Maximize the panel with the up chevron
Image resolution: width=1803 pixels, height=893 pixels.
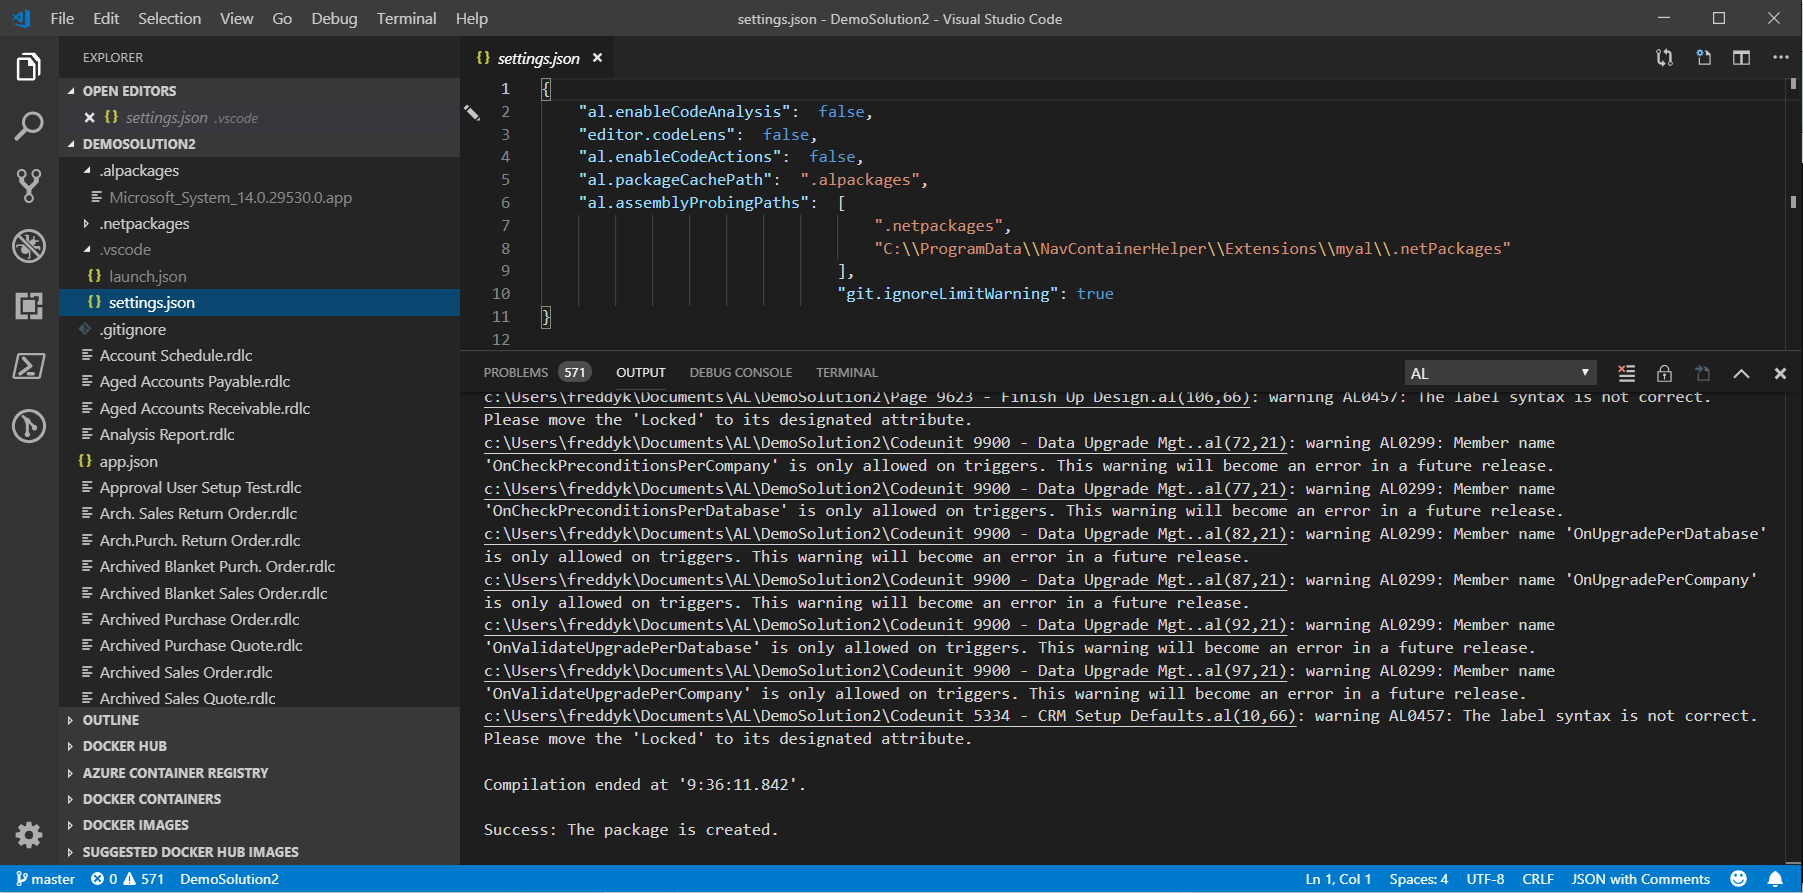tap(1741, 373)
